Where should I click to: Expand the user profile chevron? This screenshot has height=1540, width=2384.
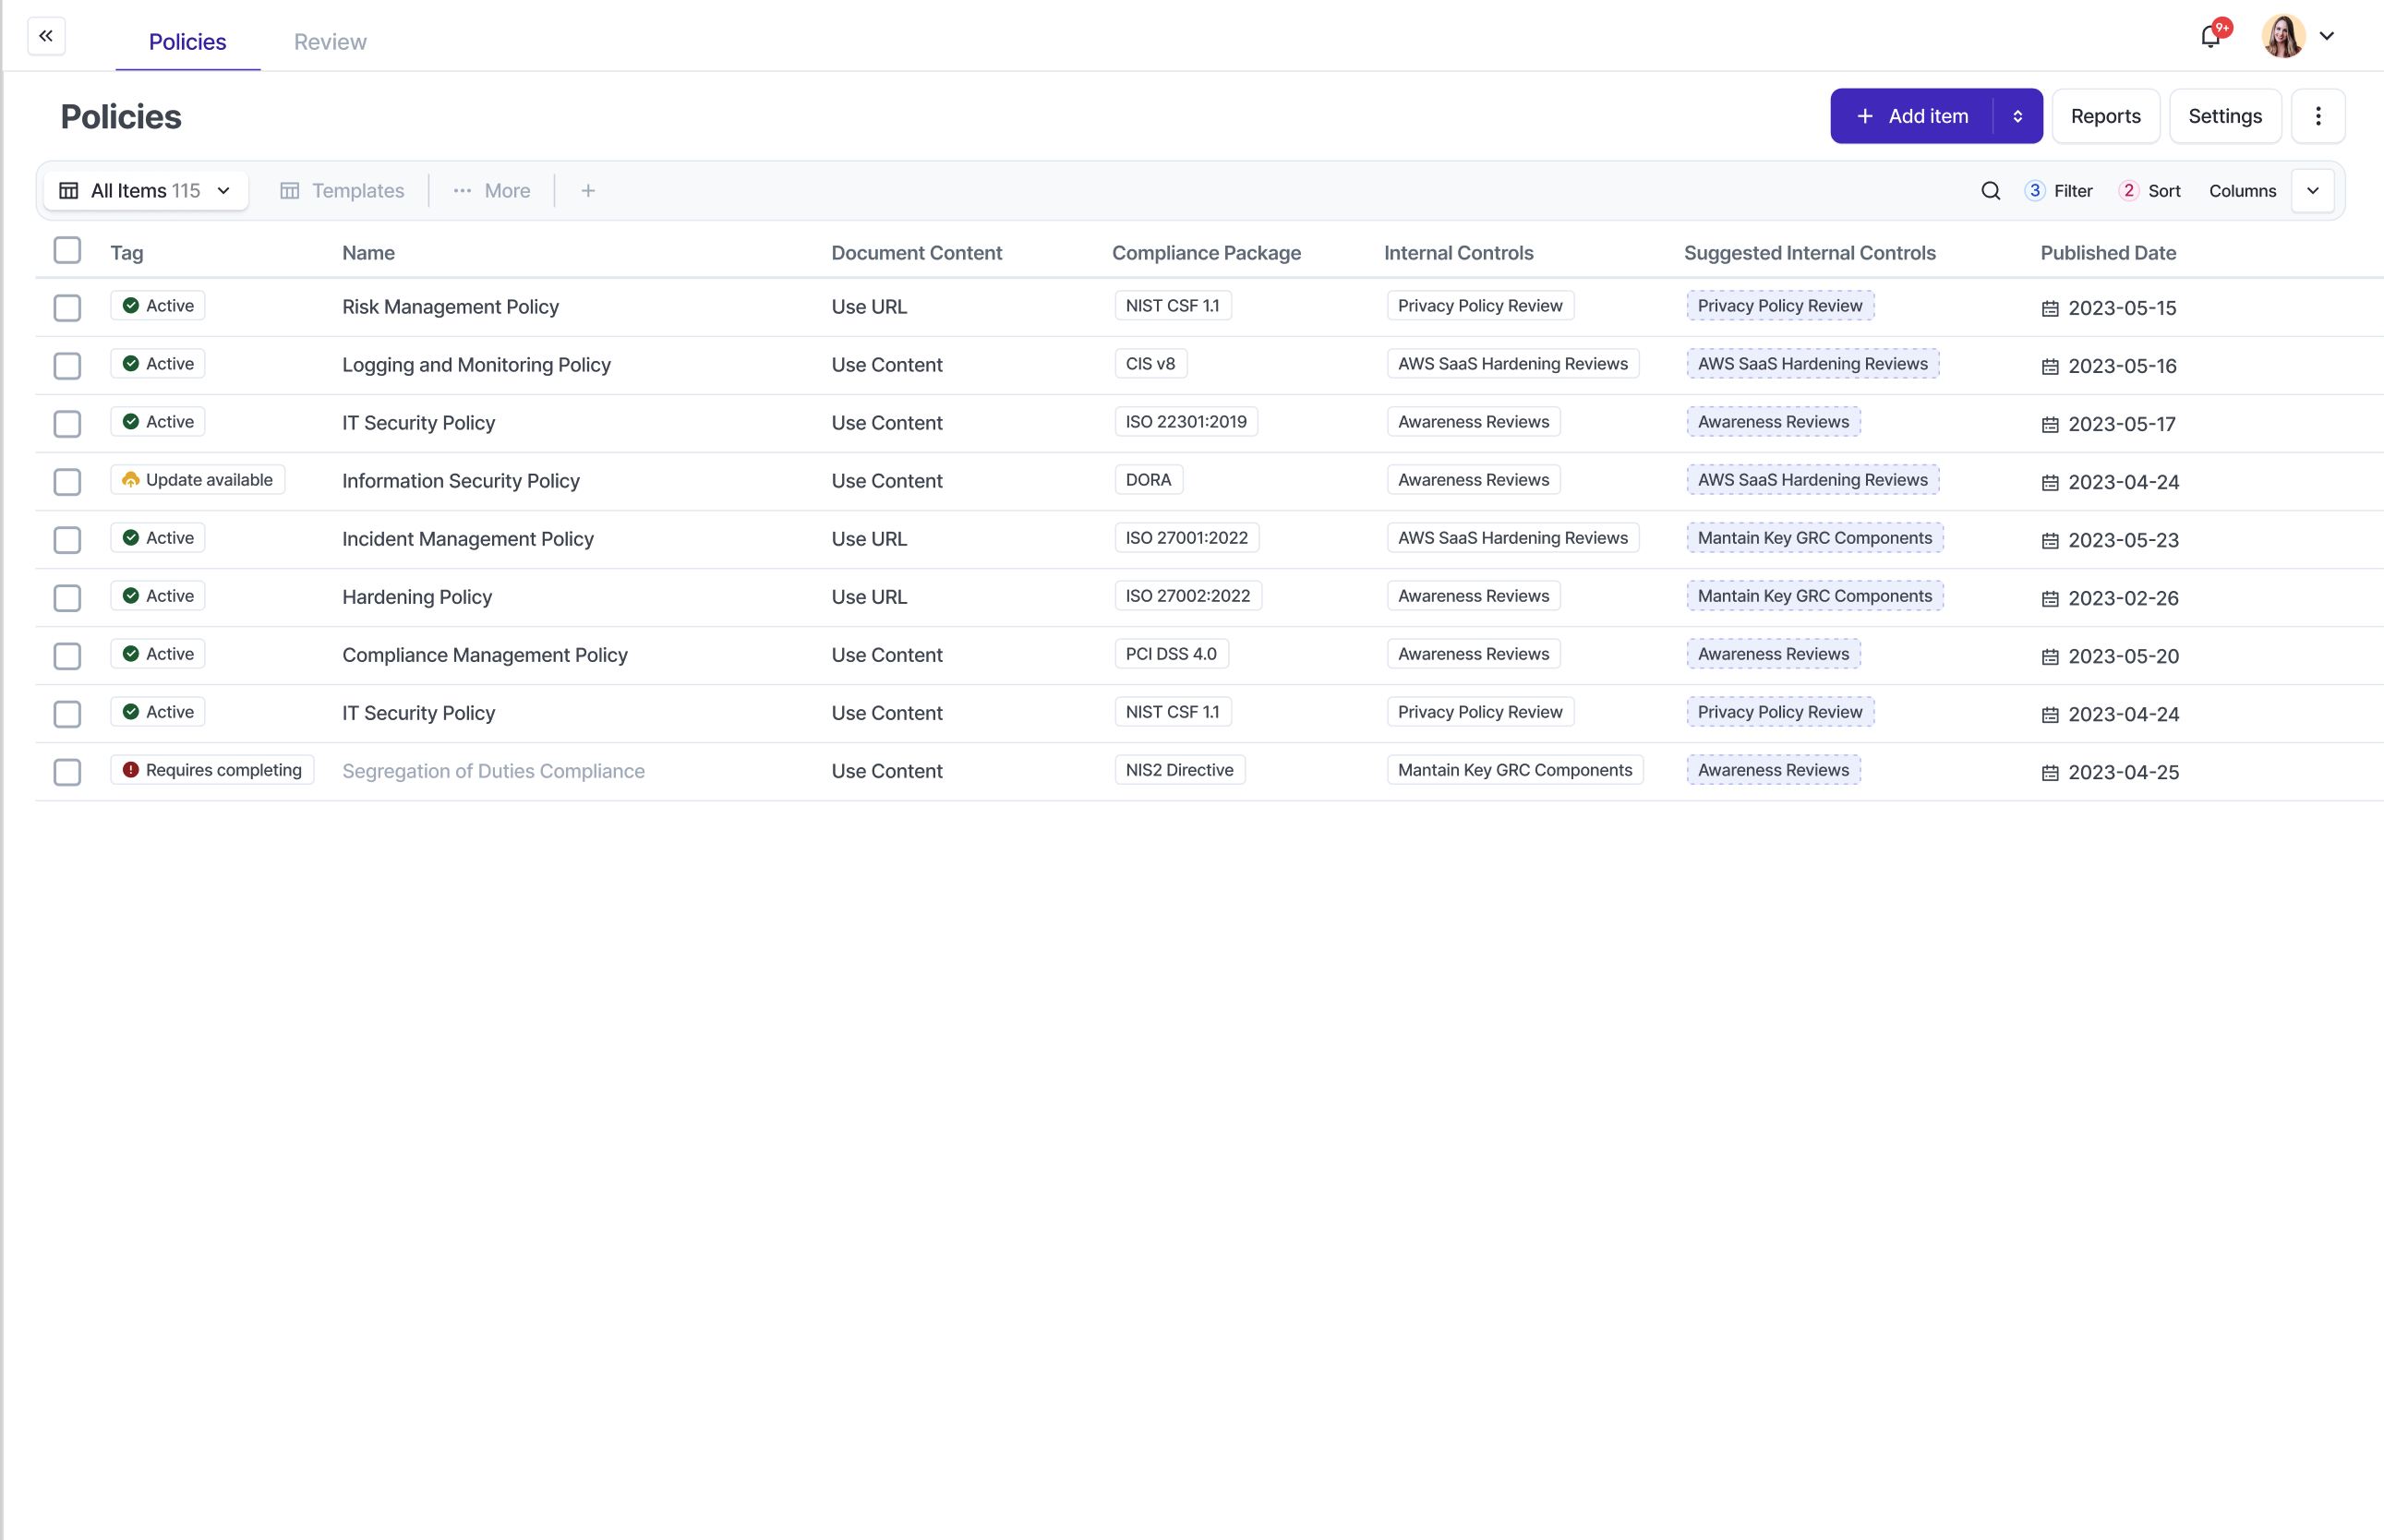2326,36
